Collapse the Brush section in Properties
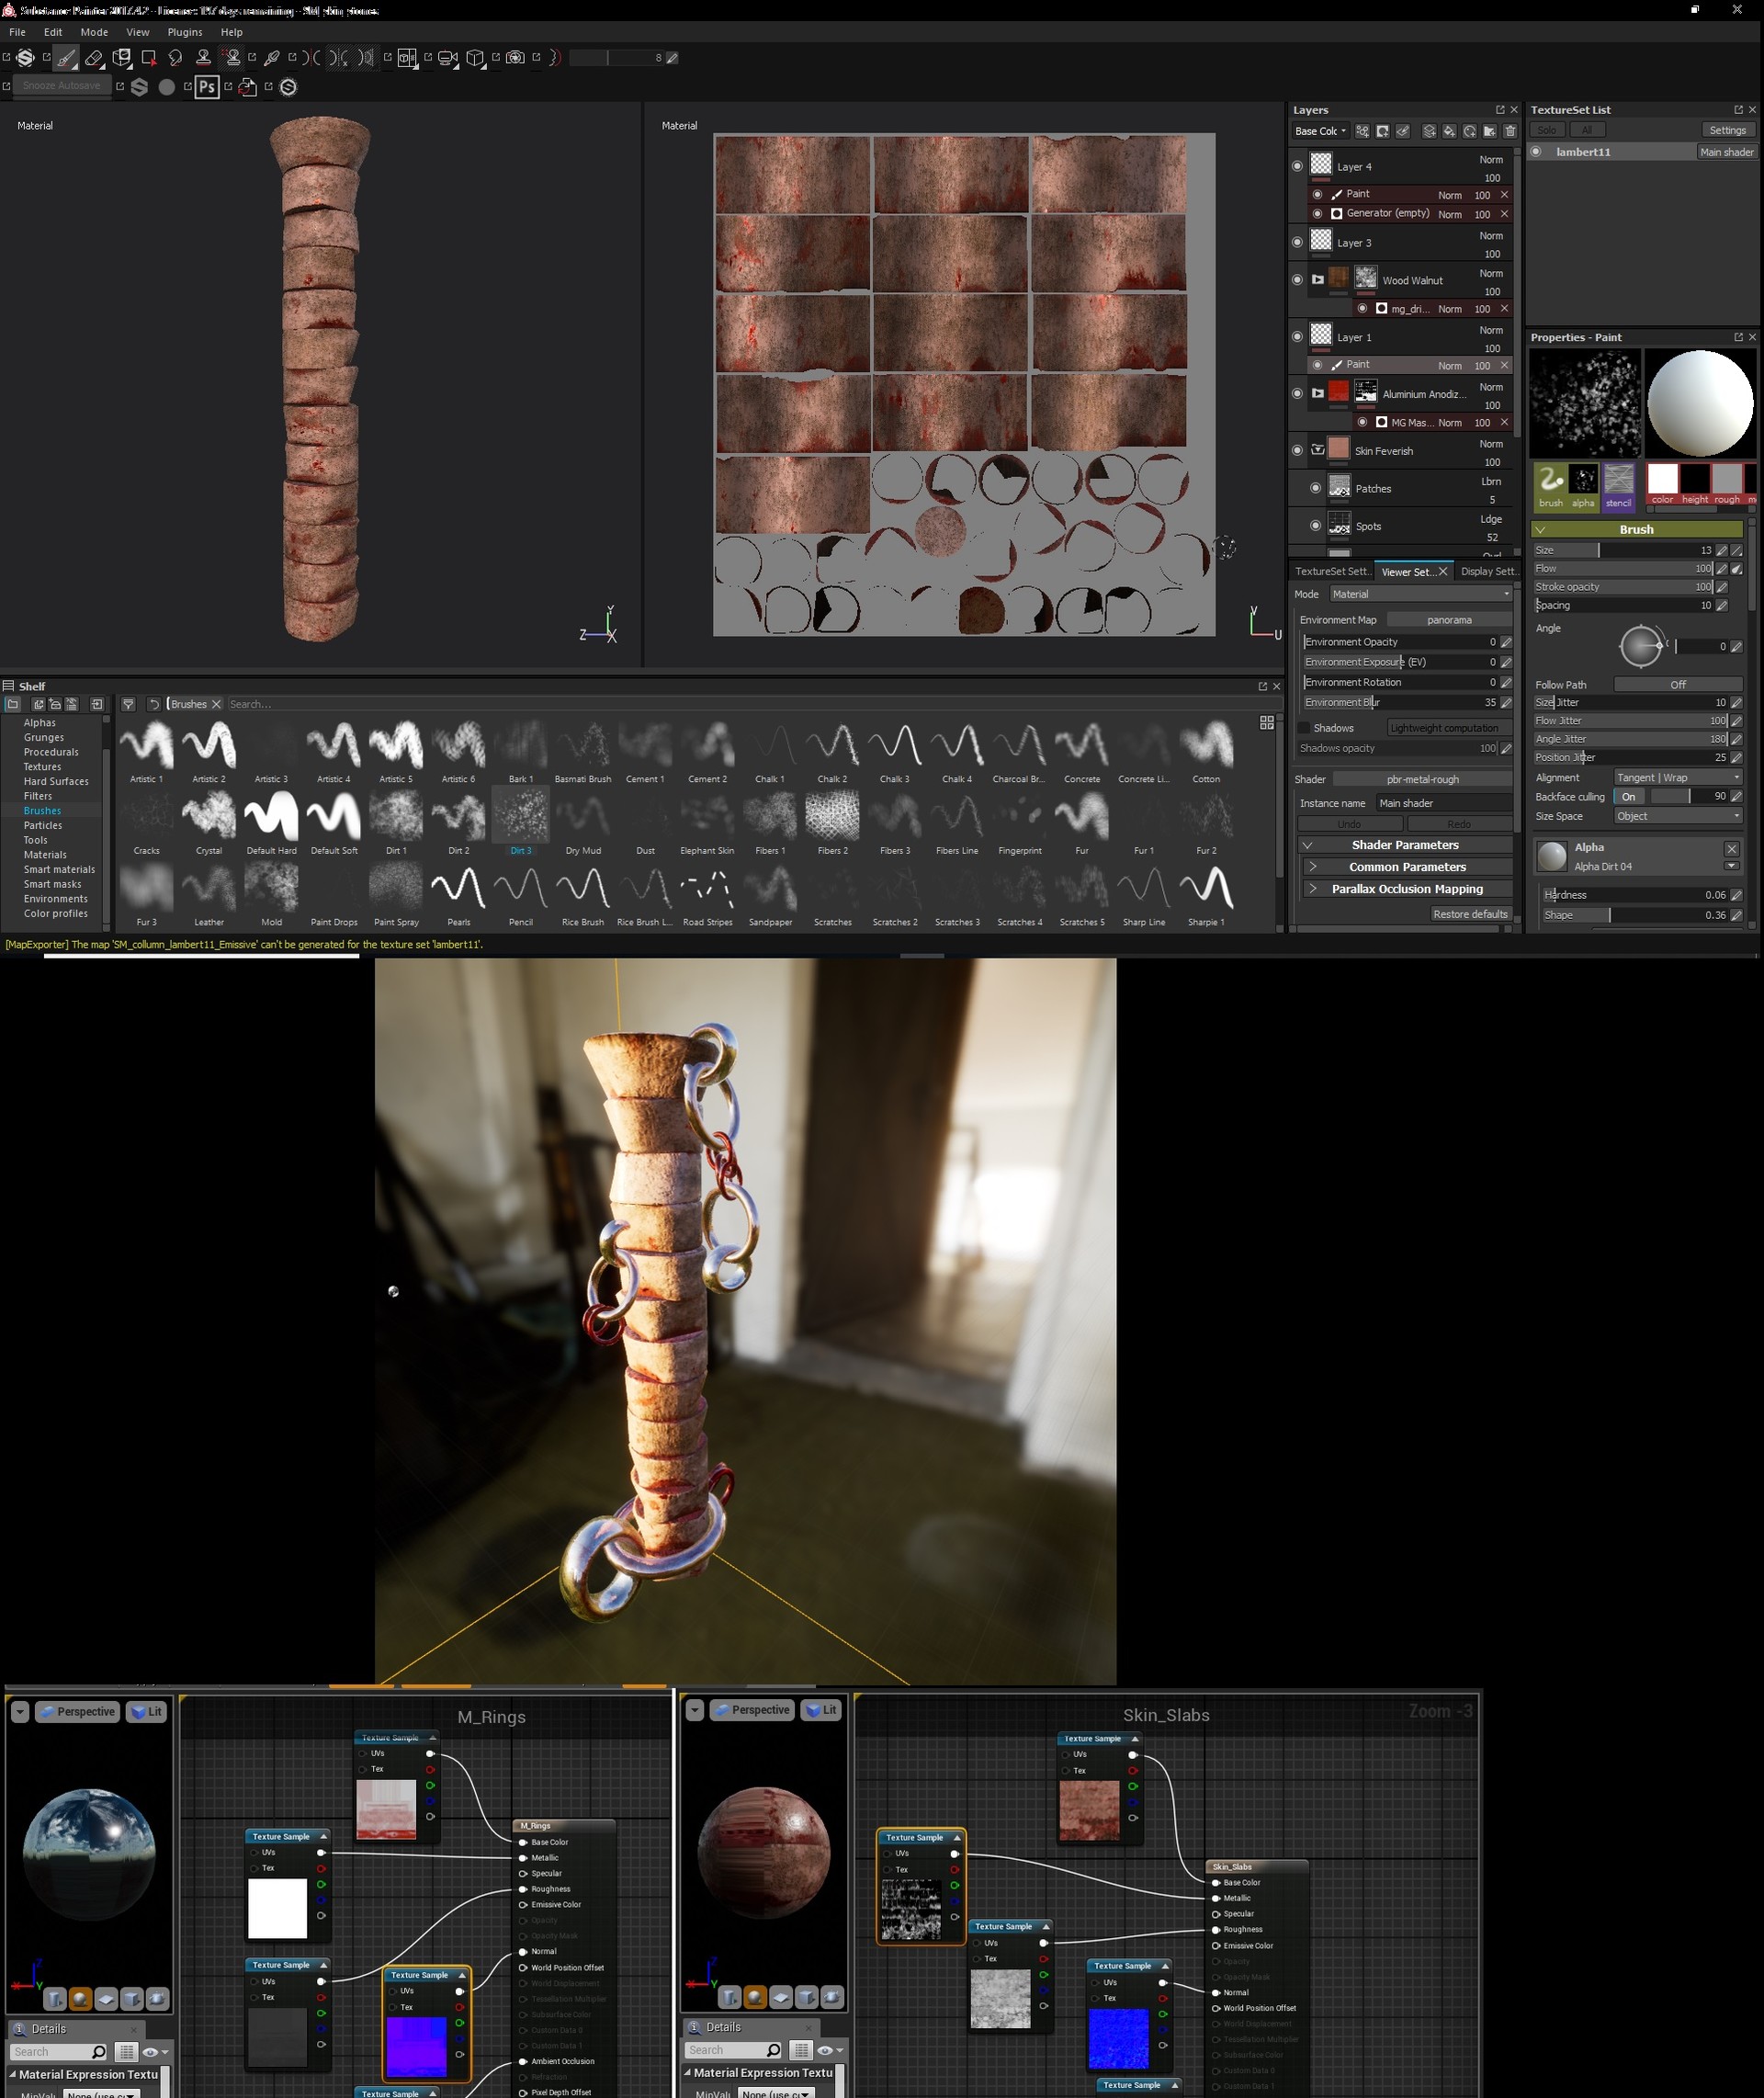 (x=1543, y=529)
